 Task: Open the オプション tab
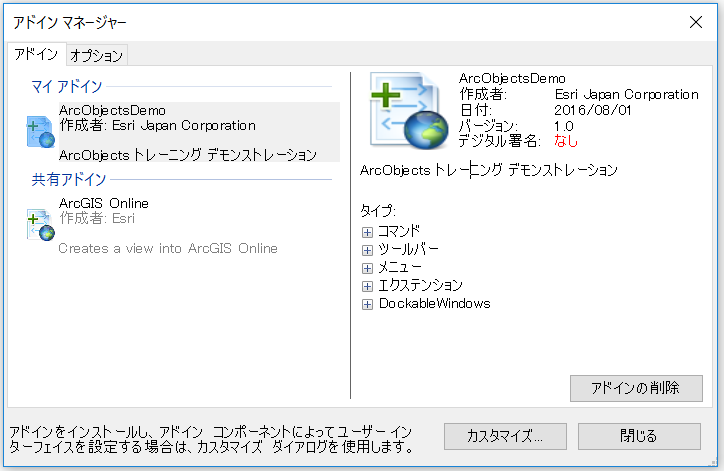click(x=97, y=56)
